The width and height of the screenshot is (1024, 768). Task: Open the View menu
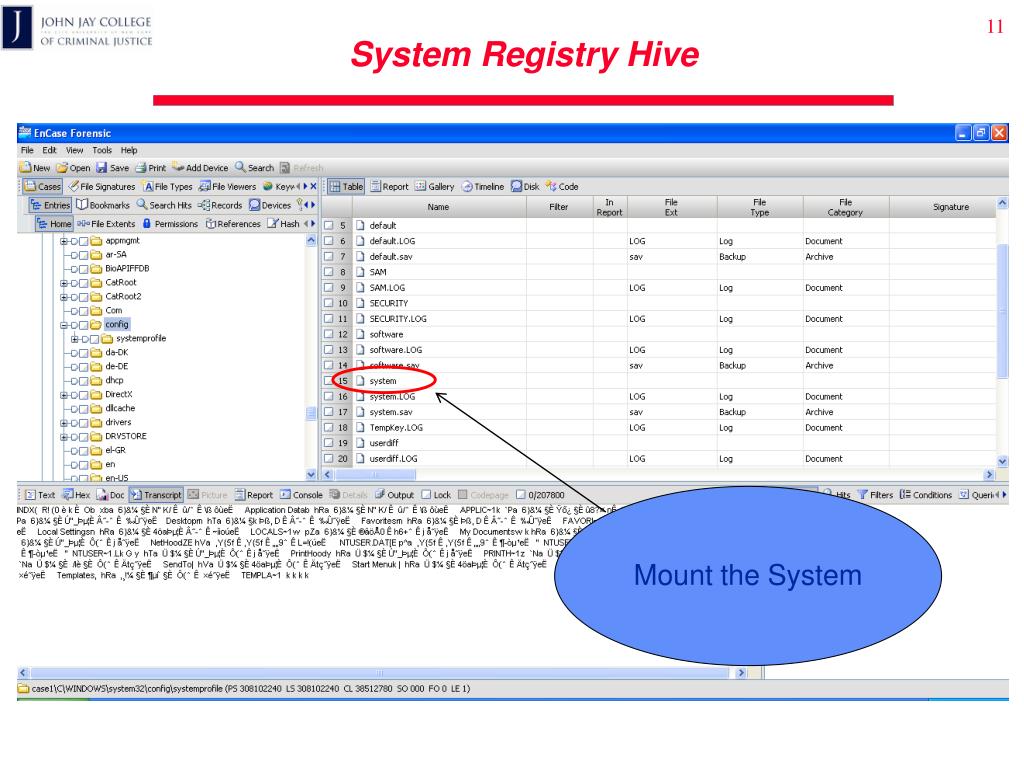point(74,150)
